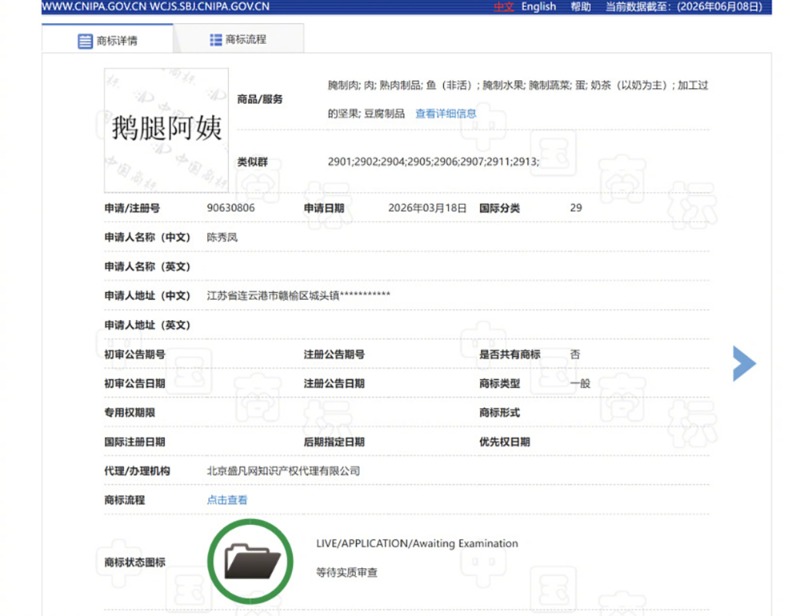Click the 后期指定日期 label
This screenshot has height=616, width=800.
point(334,442)
